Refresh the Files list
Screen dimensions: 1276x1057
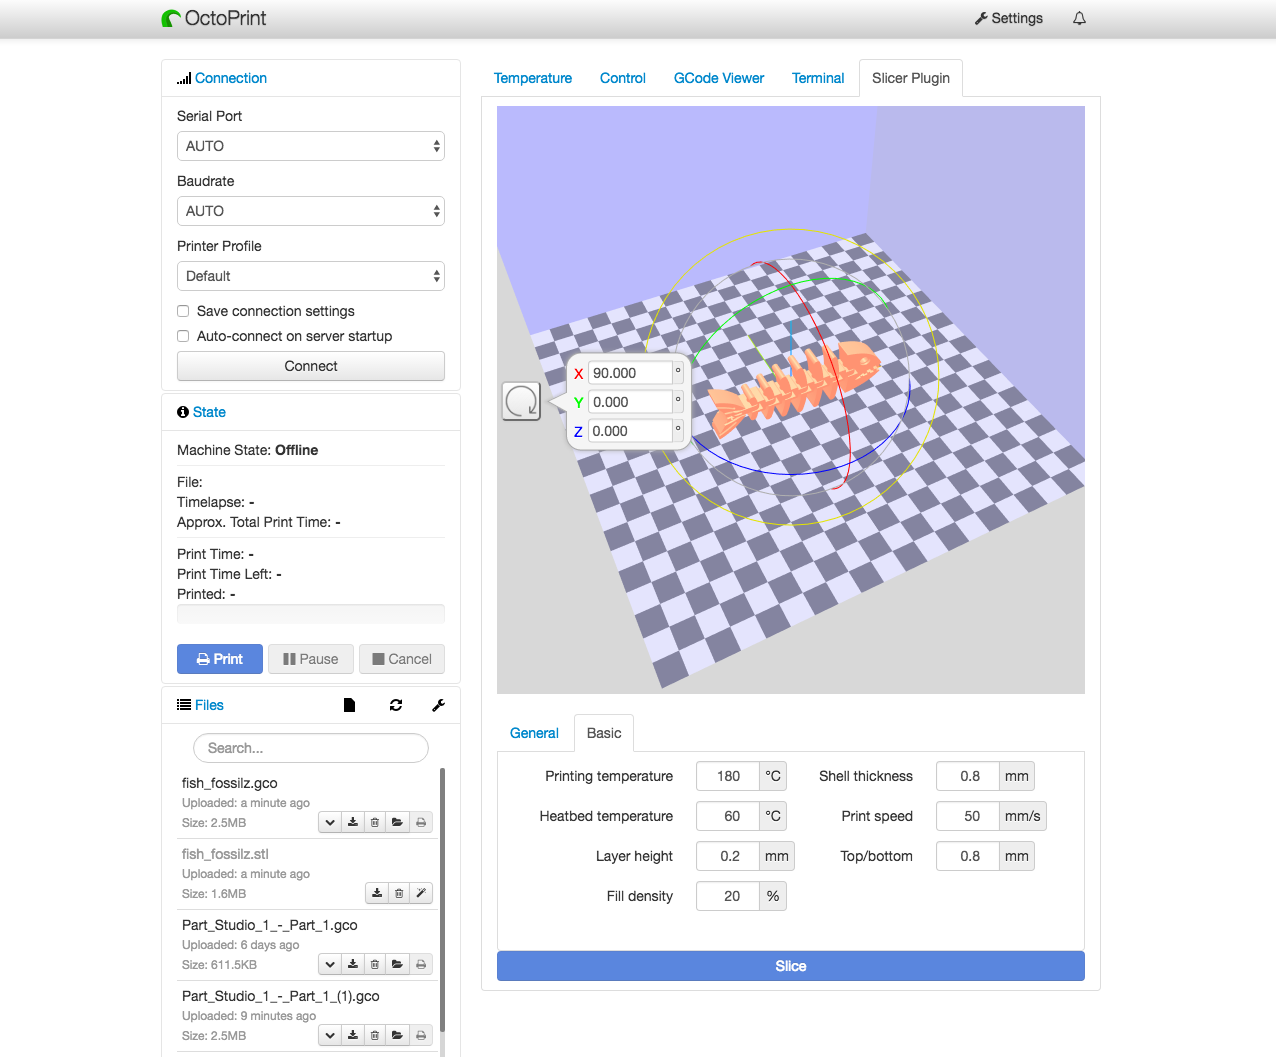(396, 705)
